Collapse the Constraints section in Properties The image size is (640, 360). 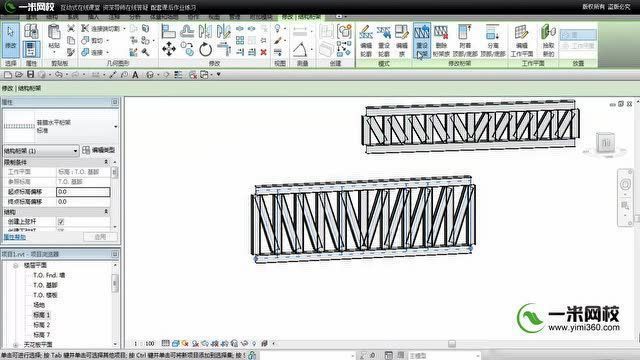coord(106,162)
